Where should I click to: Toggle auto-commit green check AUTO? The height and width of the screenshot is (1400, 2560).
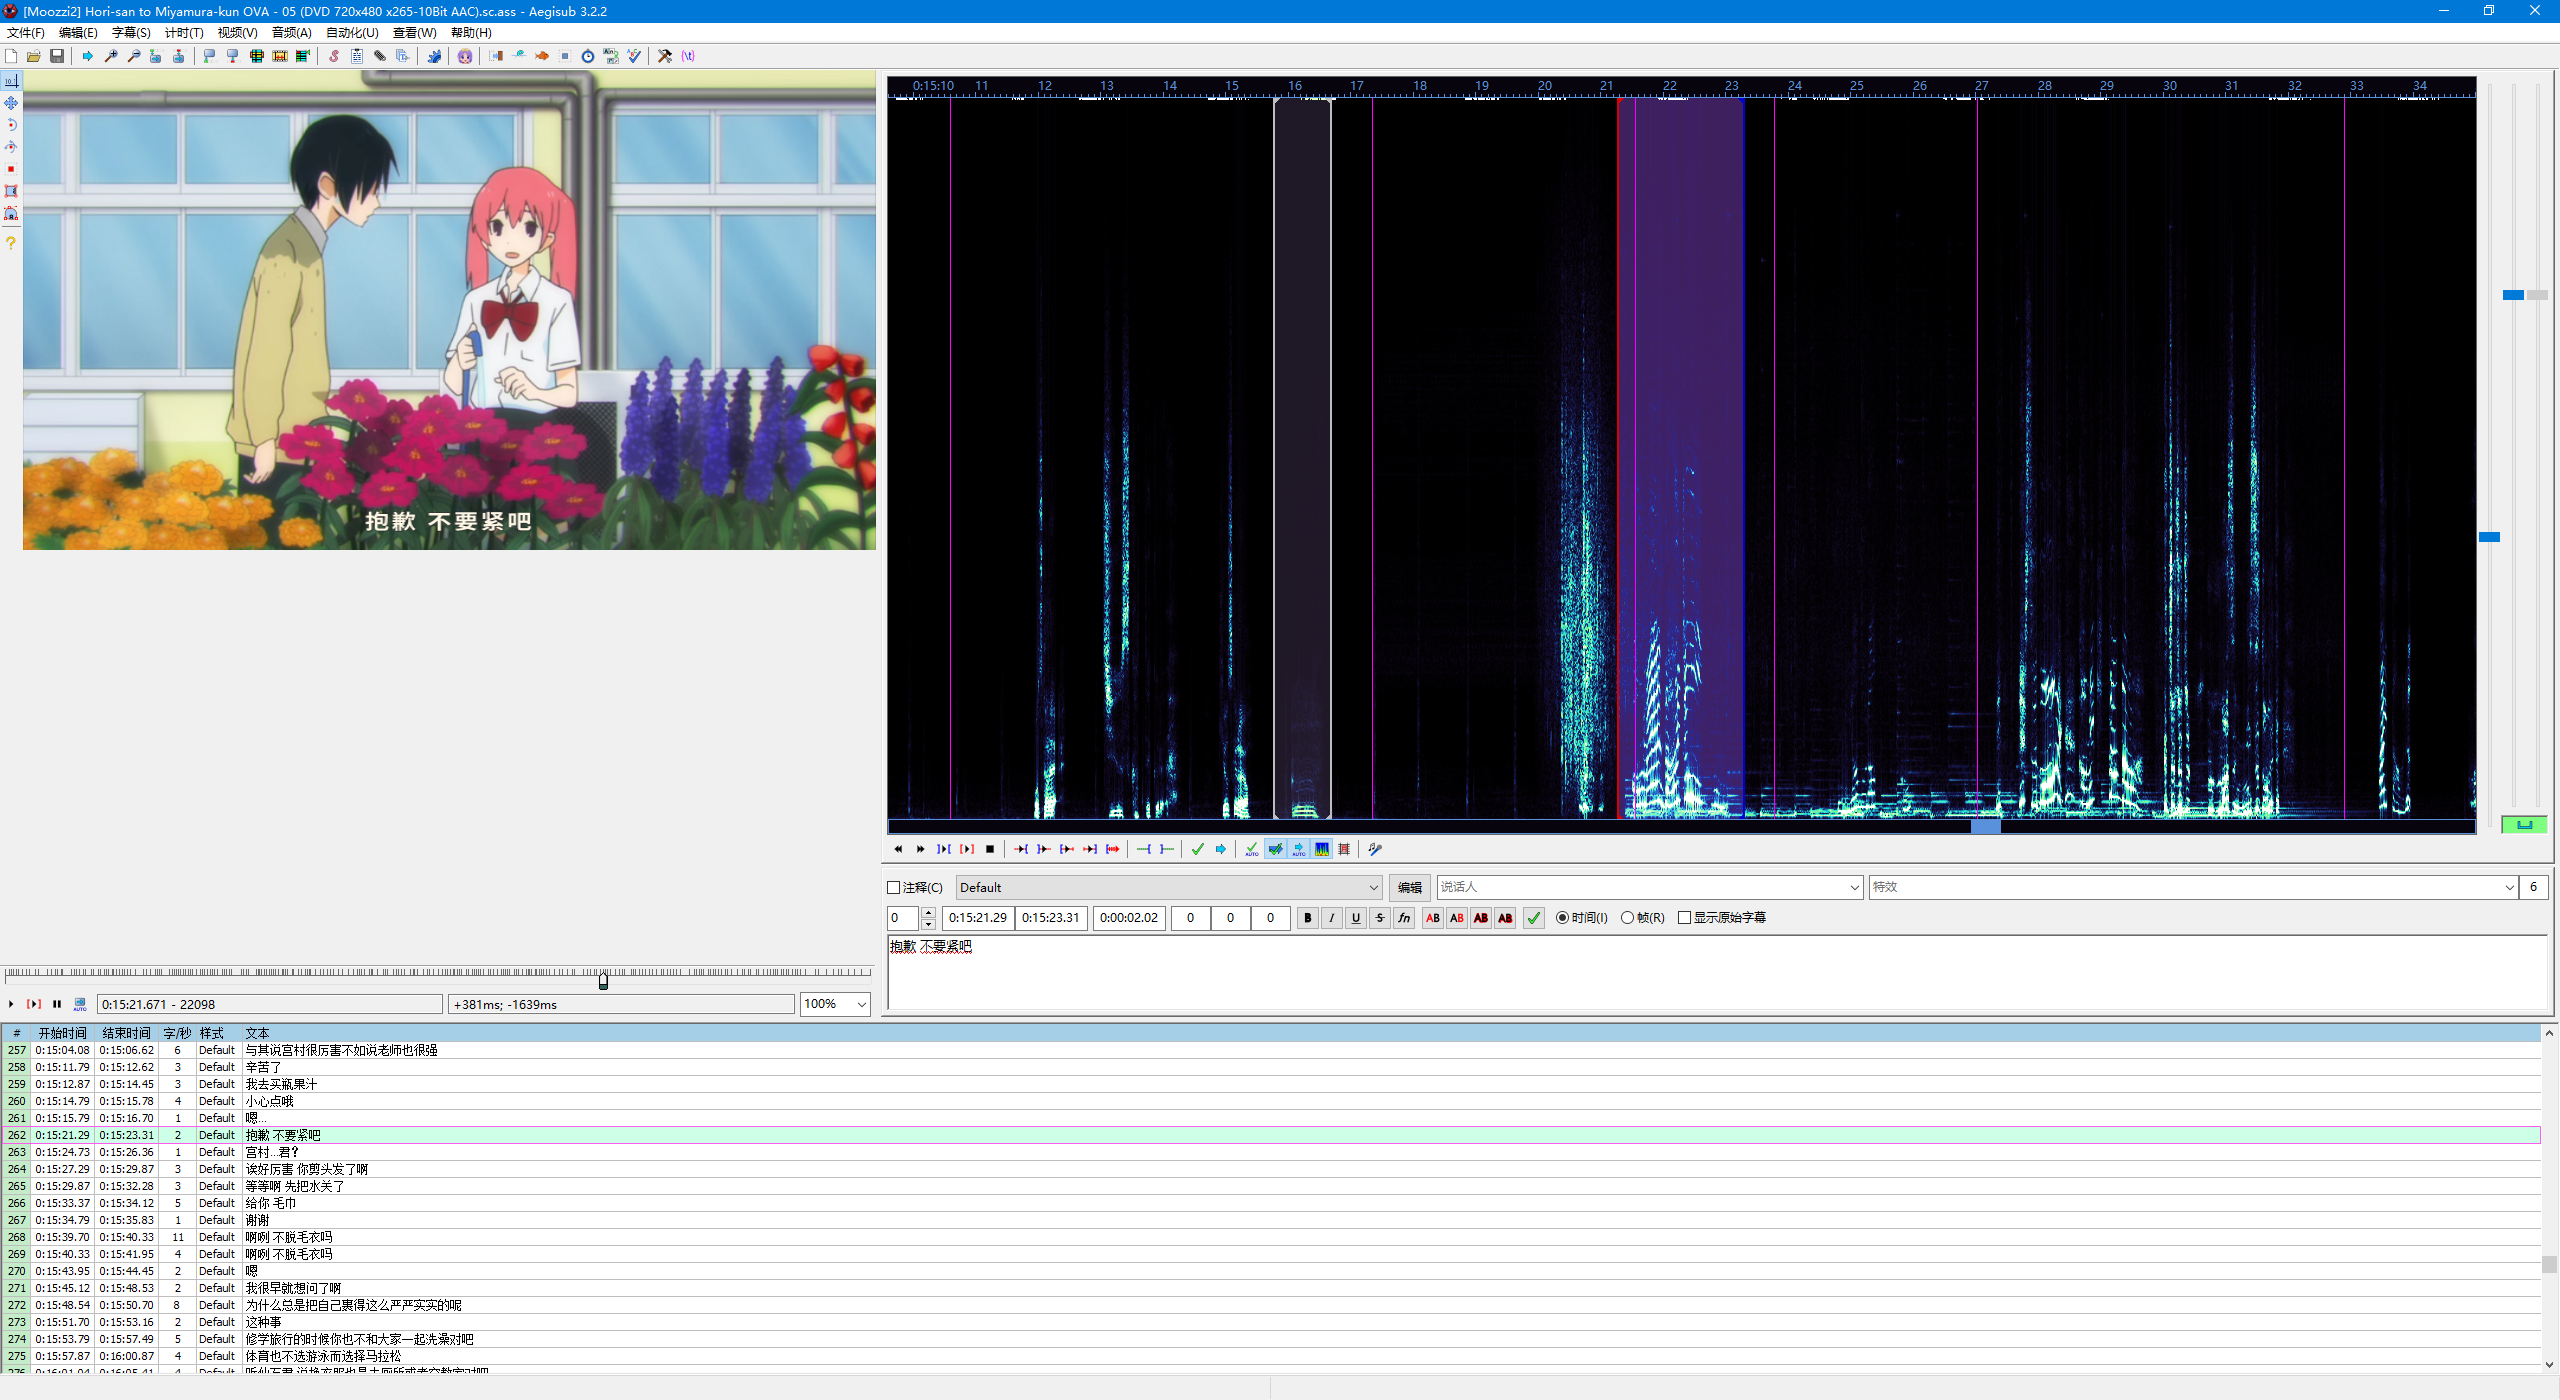click(x=1252, y=849)
